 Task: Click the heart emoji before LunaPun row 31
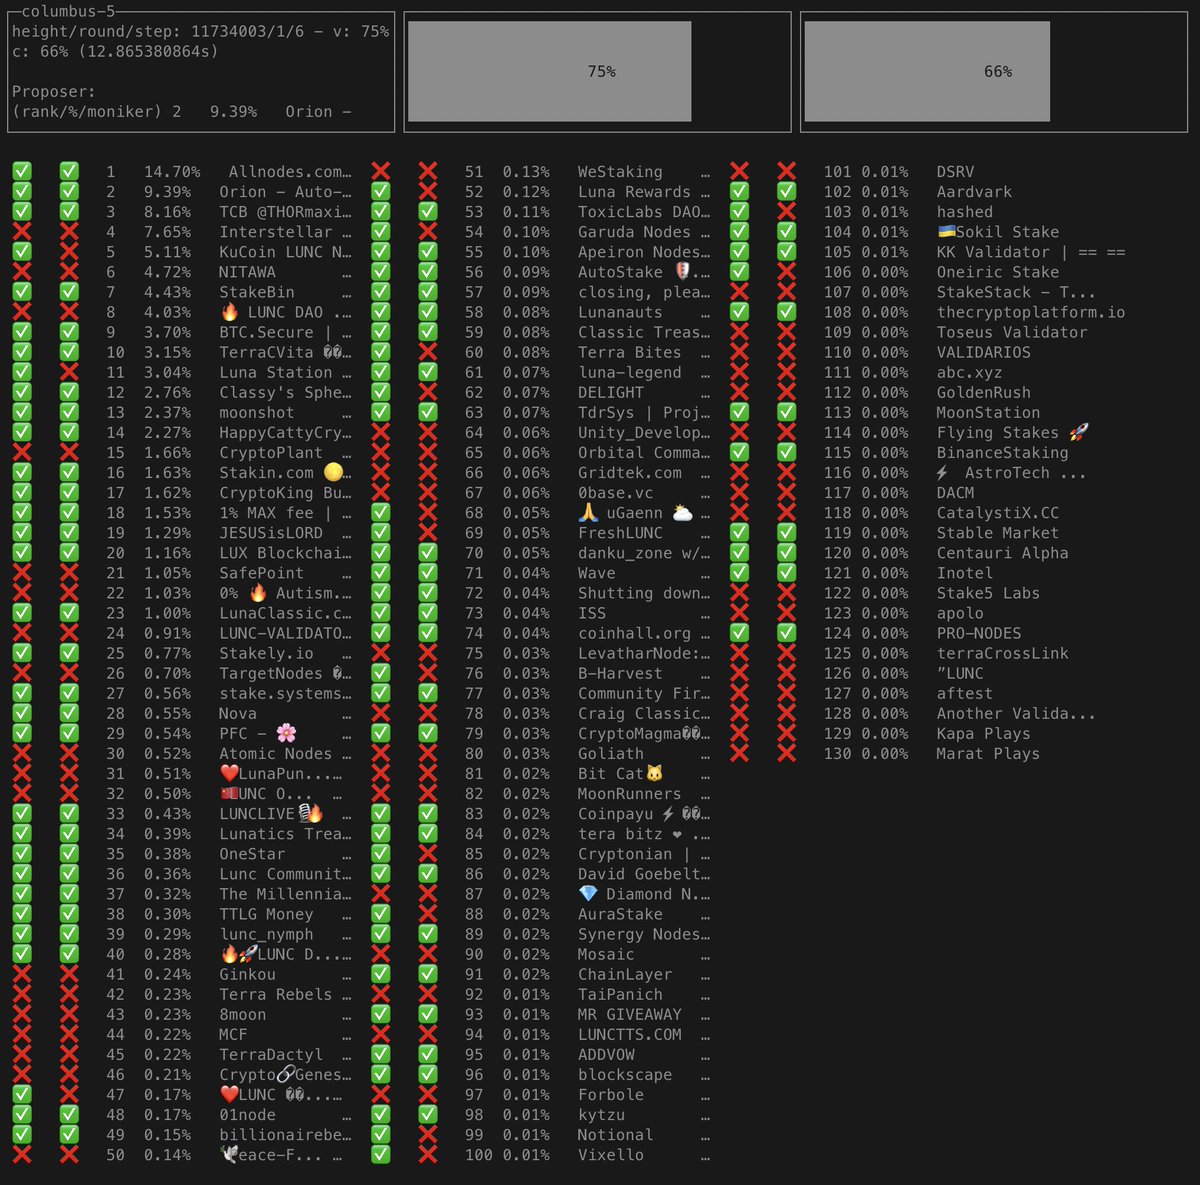(x=229, y=773)
